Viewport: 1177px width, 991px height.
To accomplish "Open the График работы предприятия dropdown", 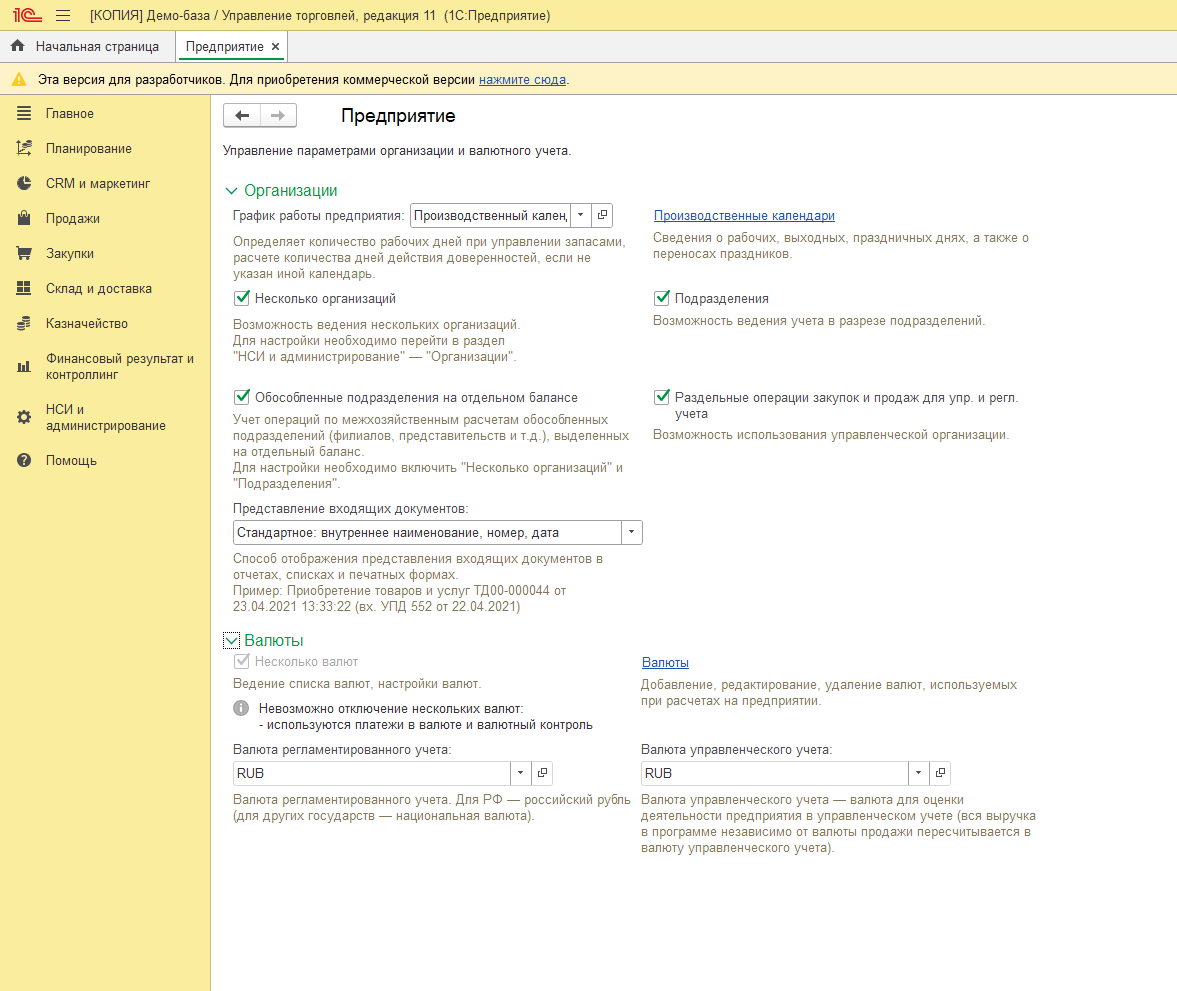I will coord(581,215).
